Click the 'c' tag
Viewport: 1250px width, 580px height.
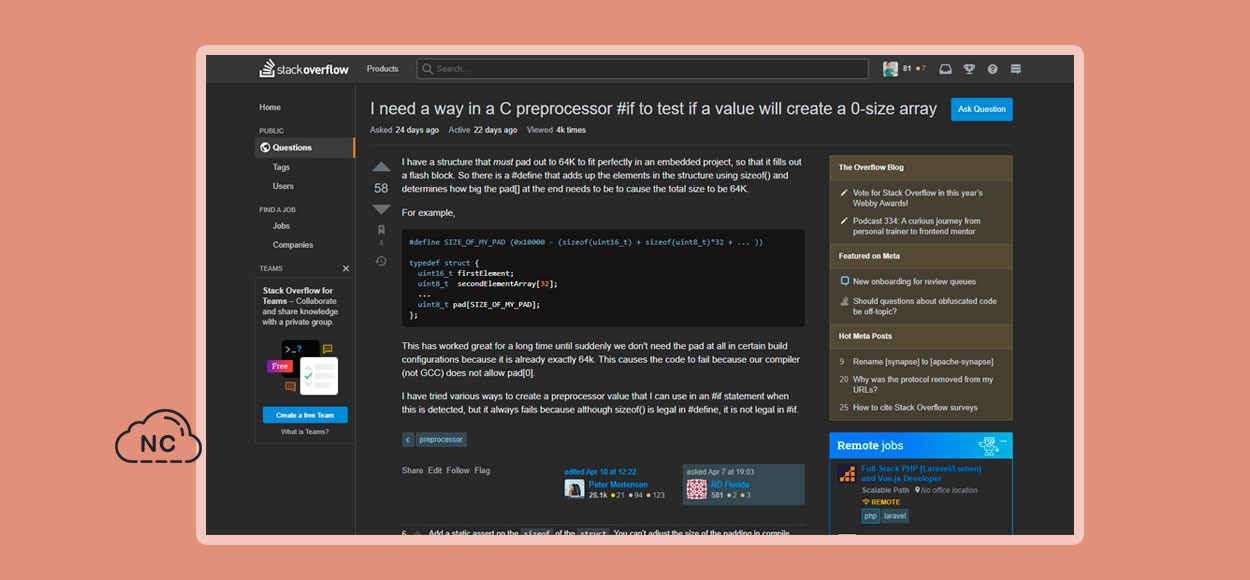pos(408,439)
